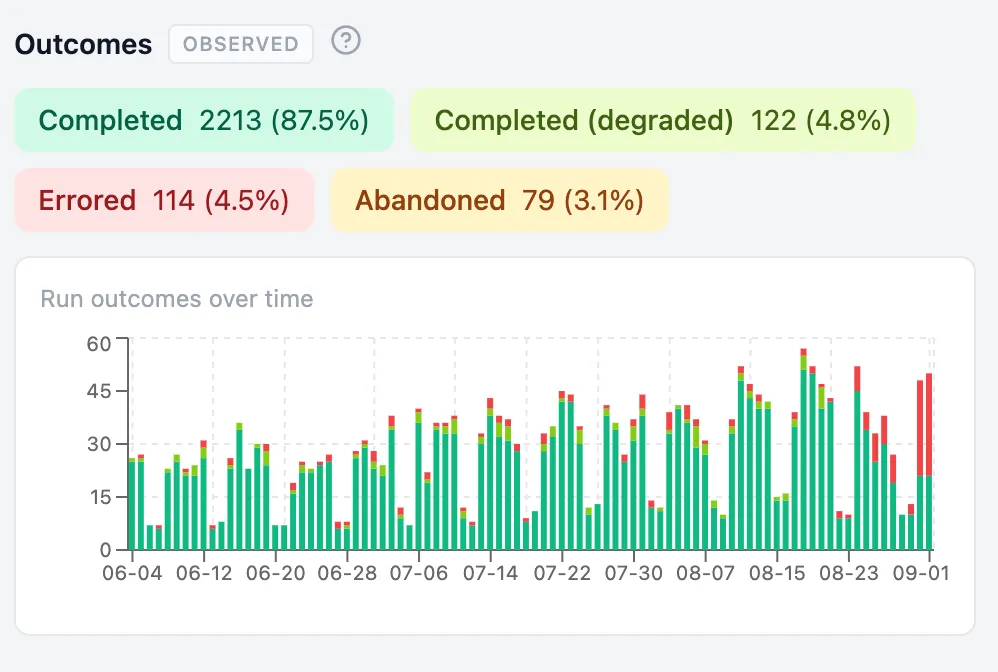Click the 15 y-axis value

tap(100, 497)
